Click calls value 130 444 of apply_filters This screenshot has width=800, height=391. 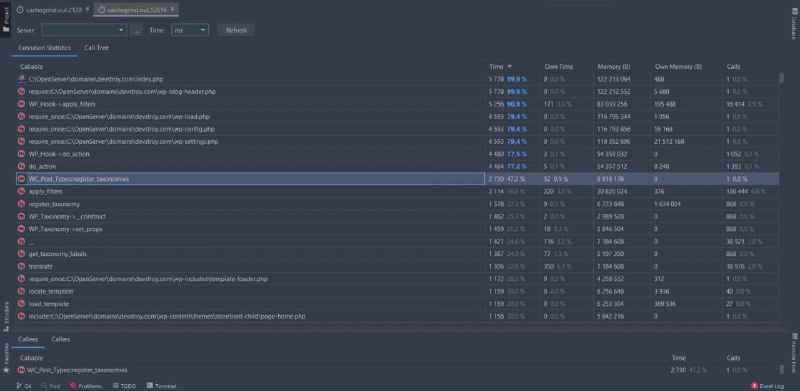click(736, 191)
